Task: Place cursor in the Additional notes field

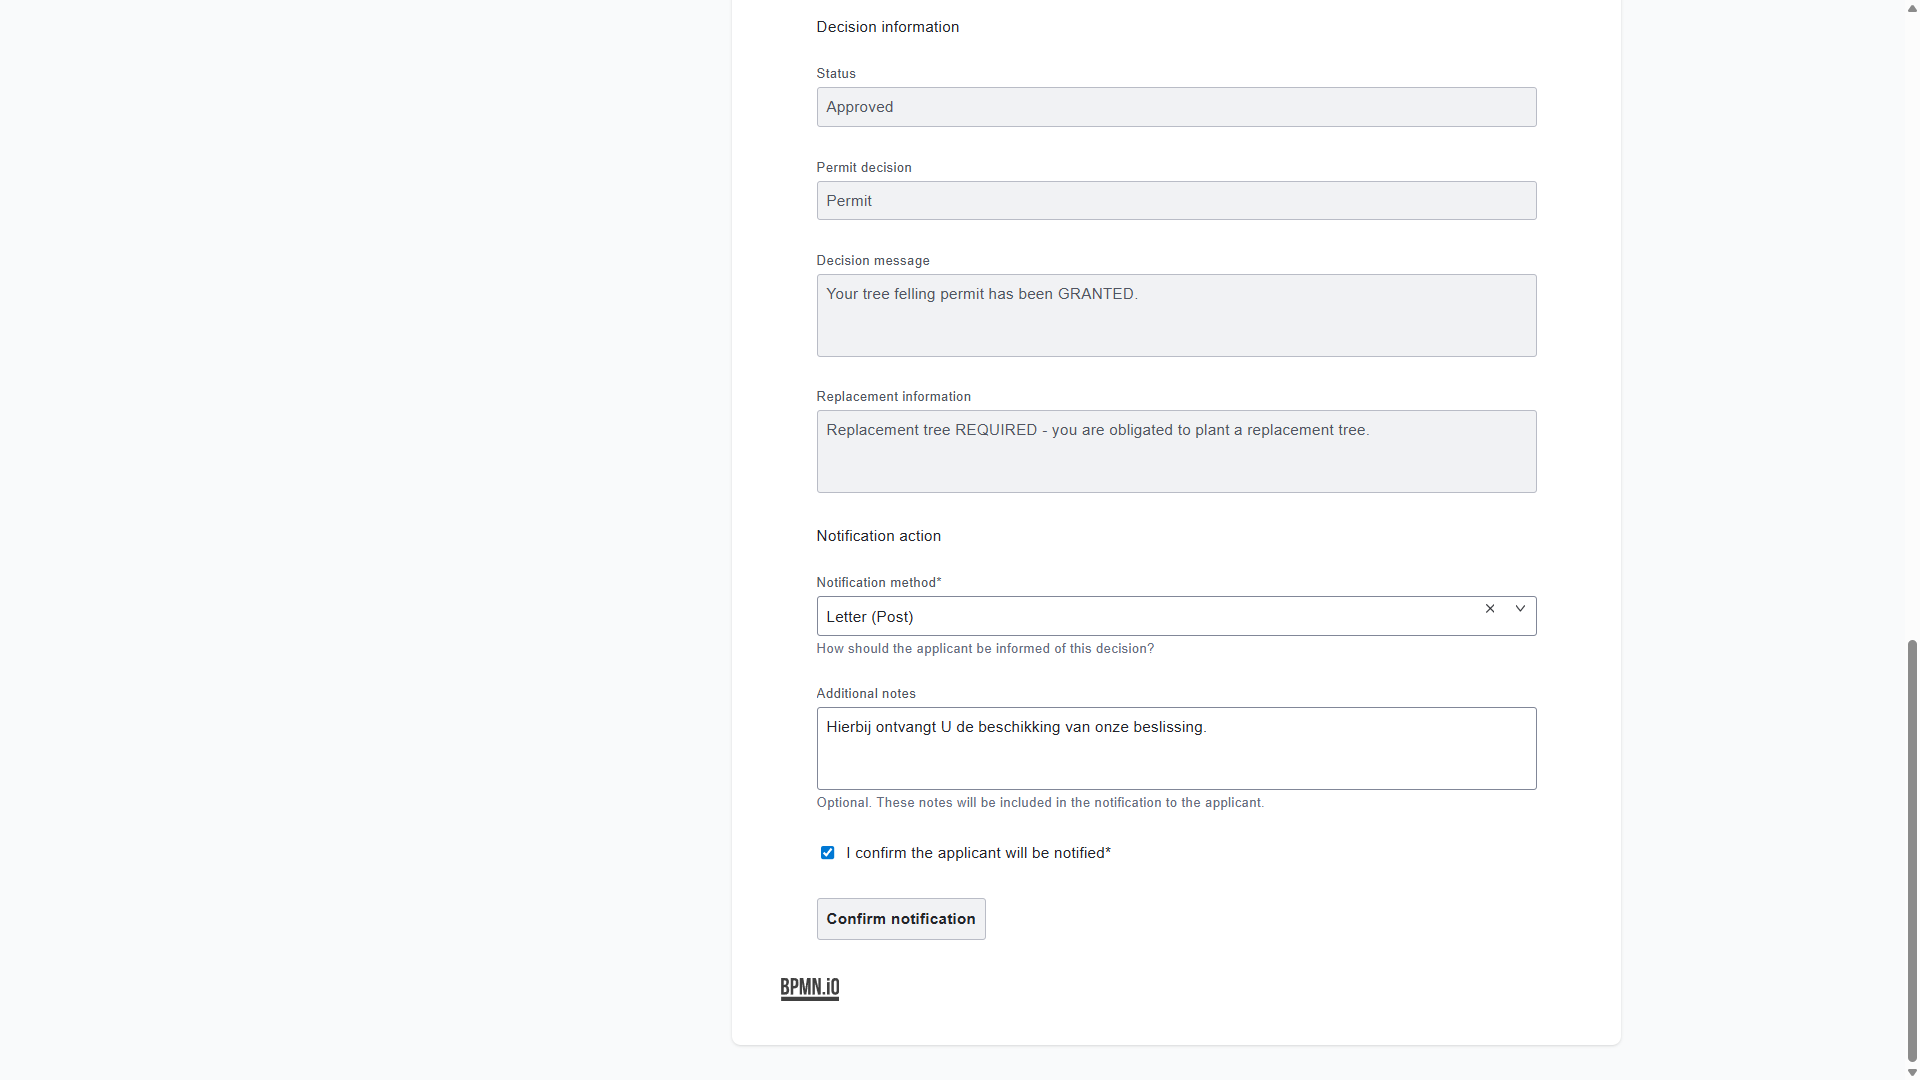Action: click(x=1176, y=748)
